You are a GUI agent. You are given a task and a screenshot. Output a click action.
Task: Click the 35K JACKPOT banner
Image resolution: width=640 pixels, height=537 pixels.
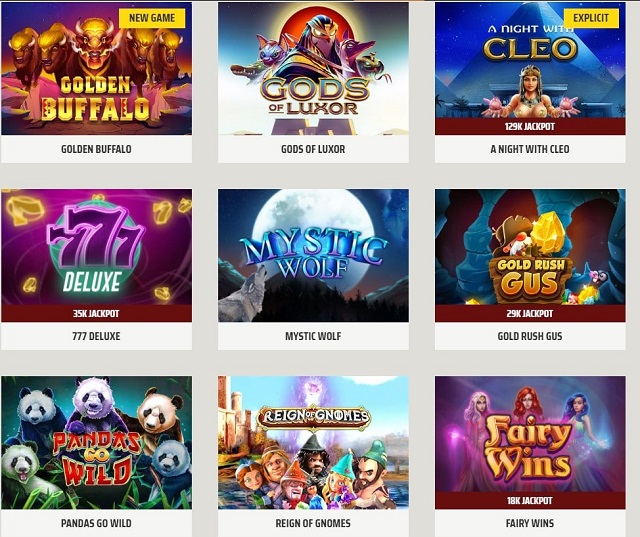tap(96, 313)
